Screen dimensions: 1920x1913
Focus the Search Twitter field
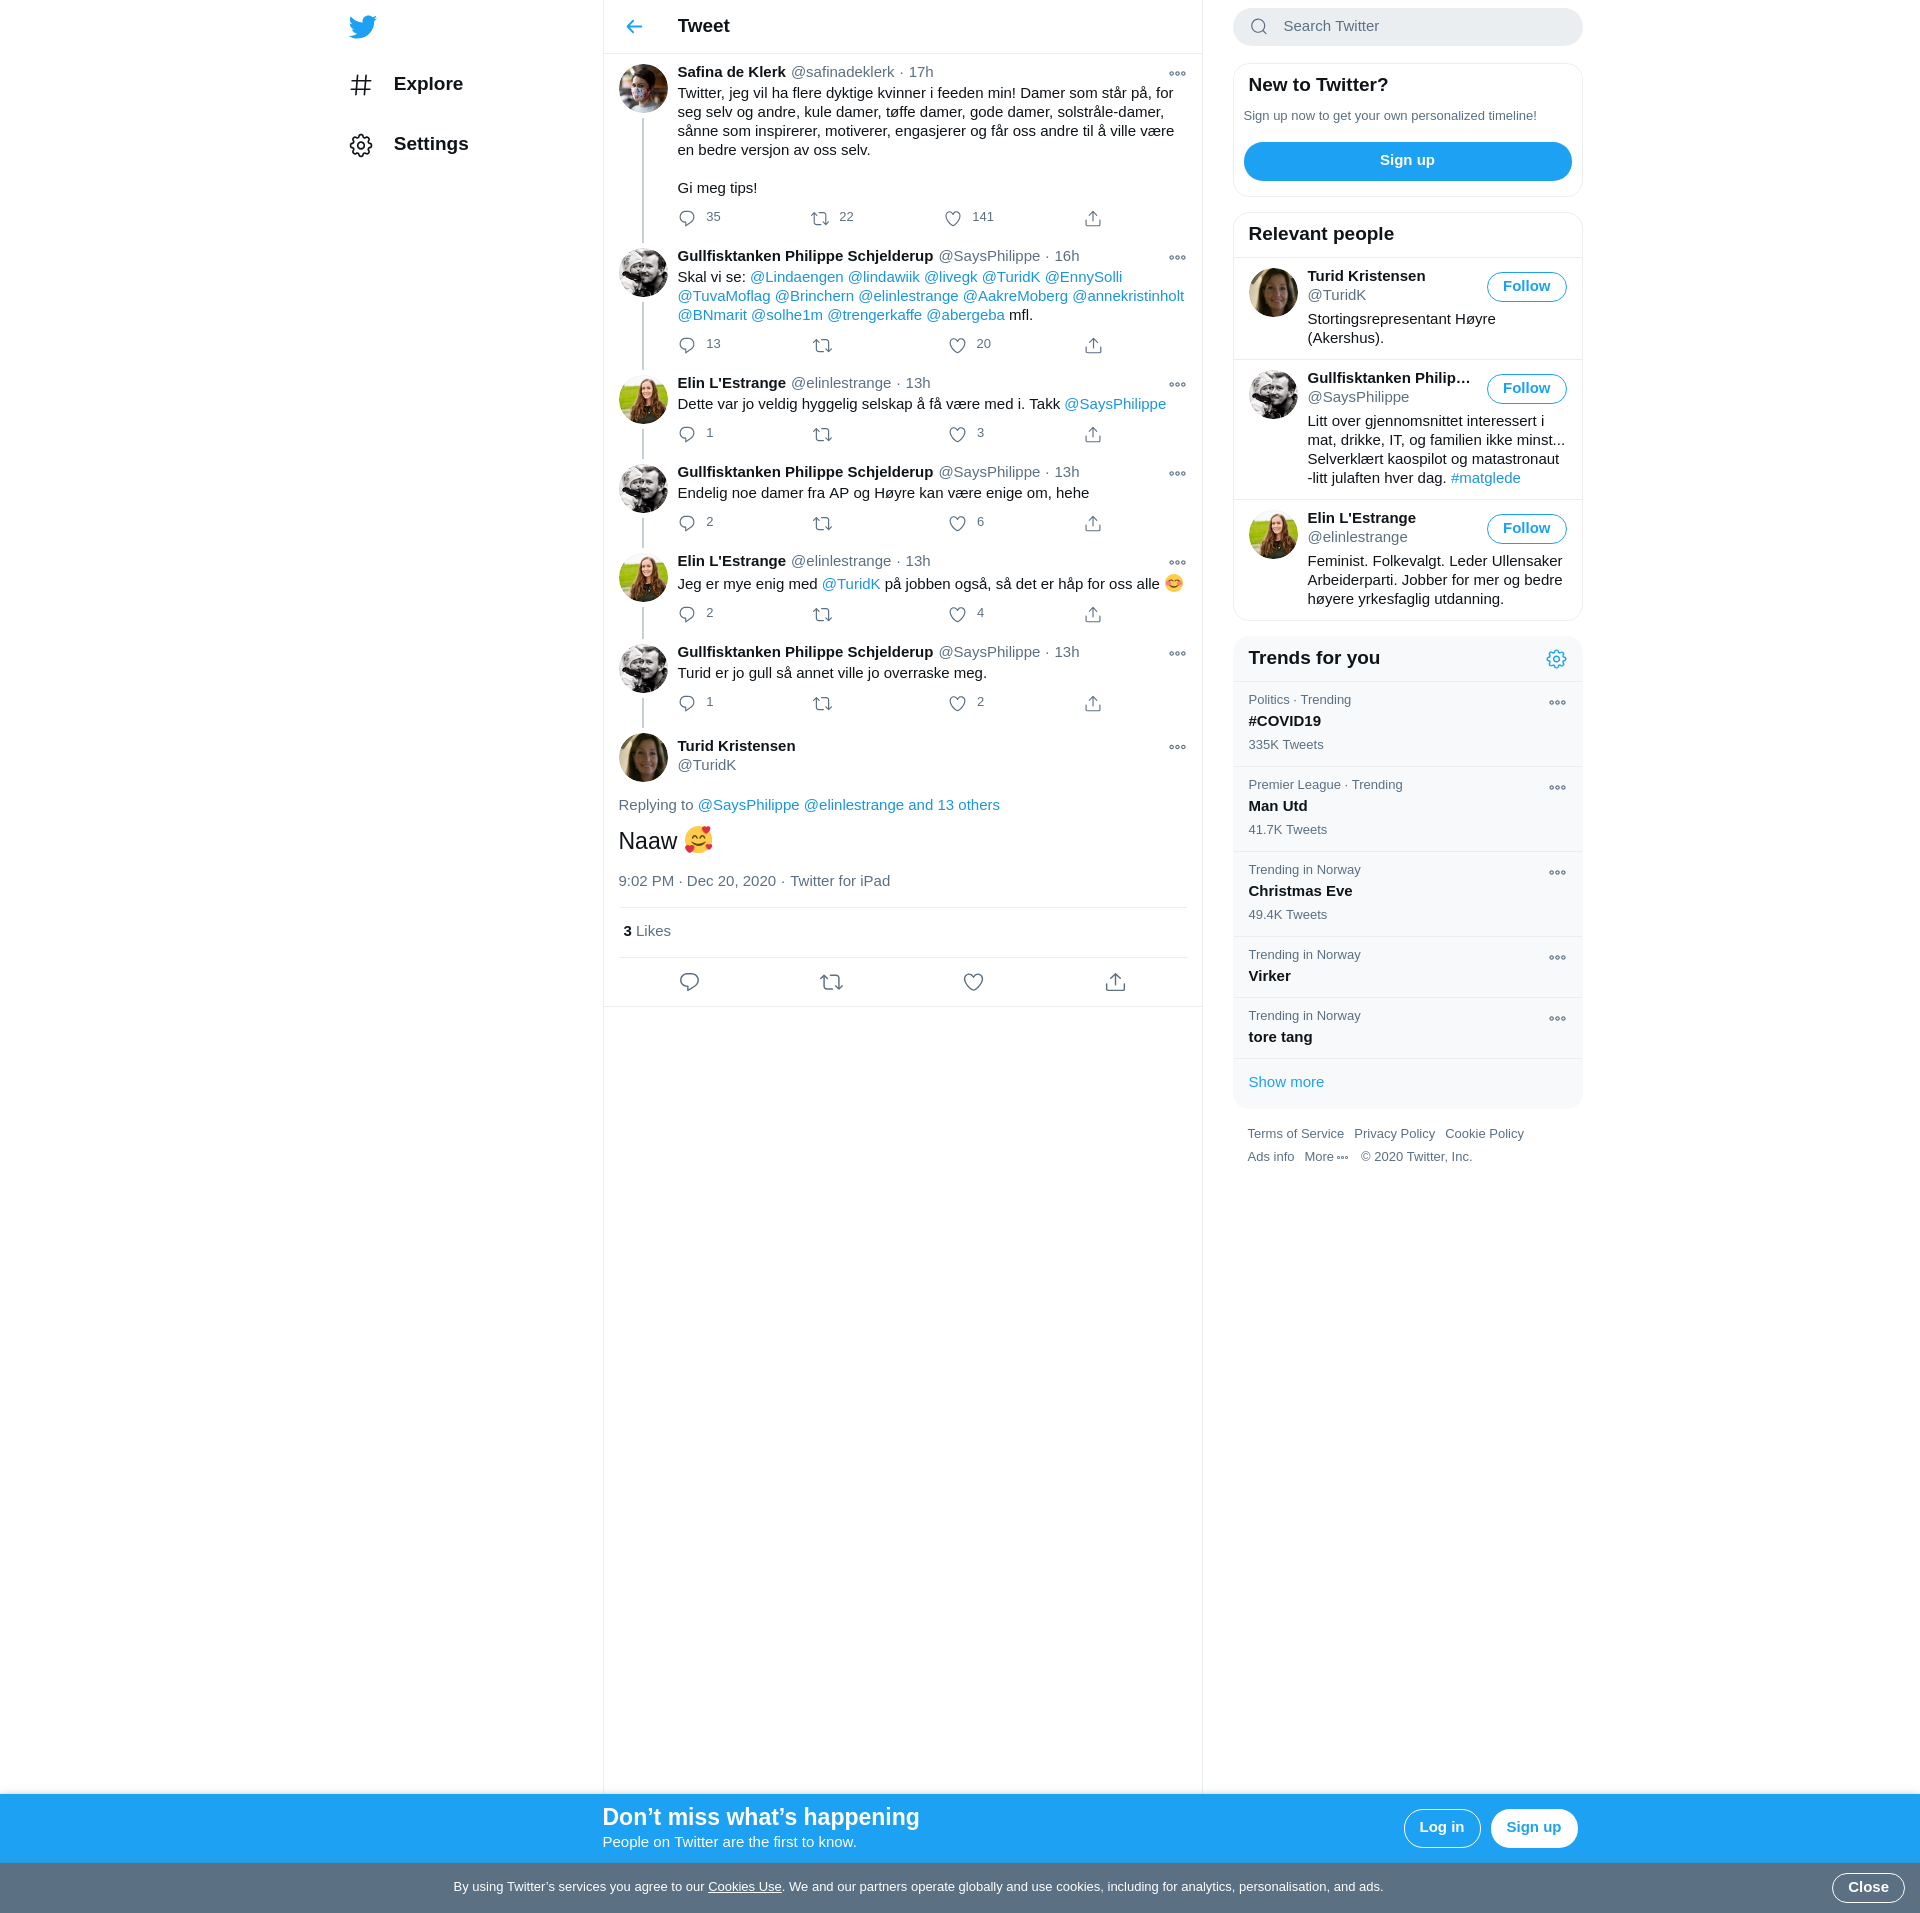1407,27
